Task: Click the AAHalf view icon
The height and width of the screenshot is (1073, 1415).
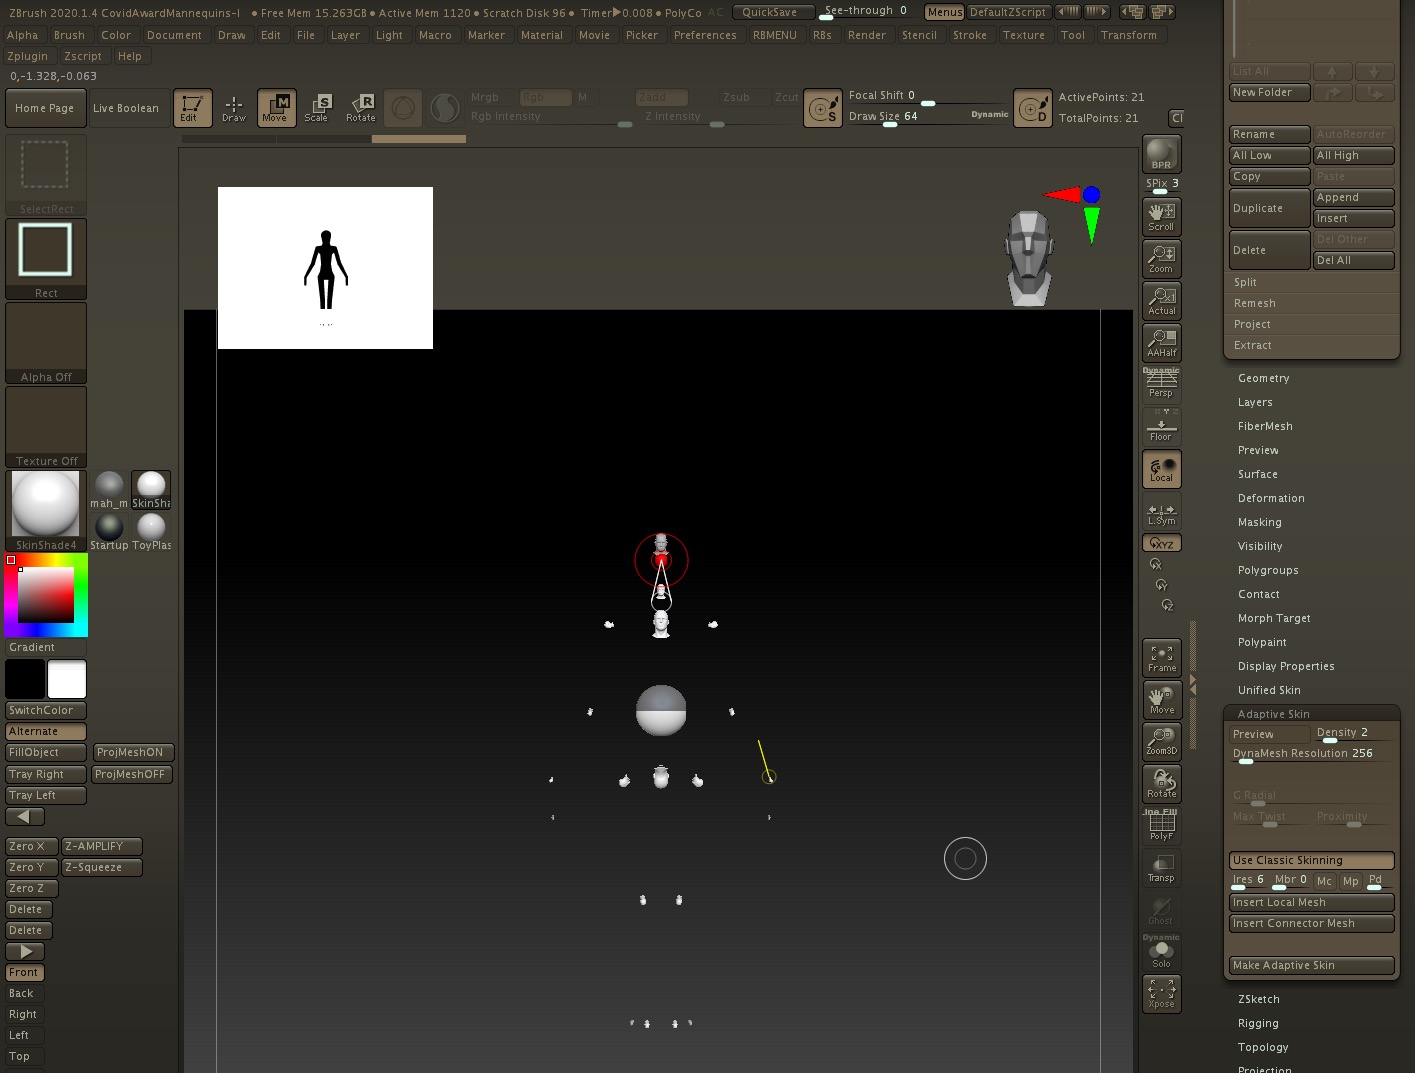Action: (1161, 342)
